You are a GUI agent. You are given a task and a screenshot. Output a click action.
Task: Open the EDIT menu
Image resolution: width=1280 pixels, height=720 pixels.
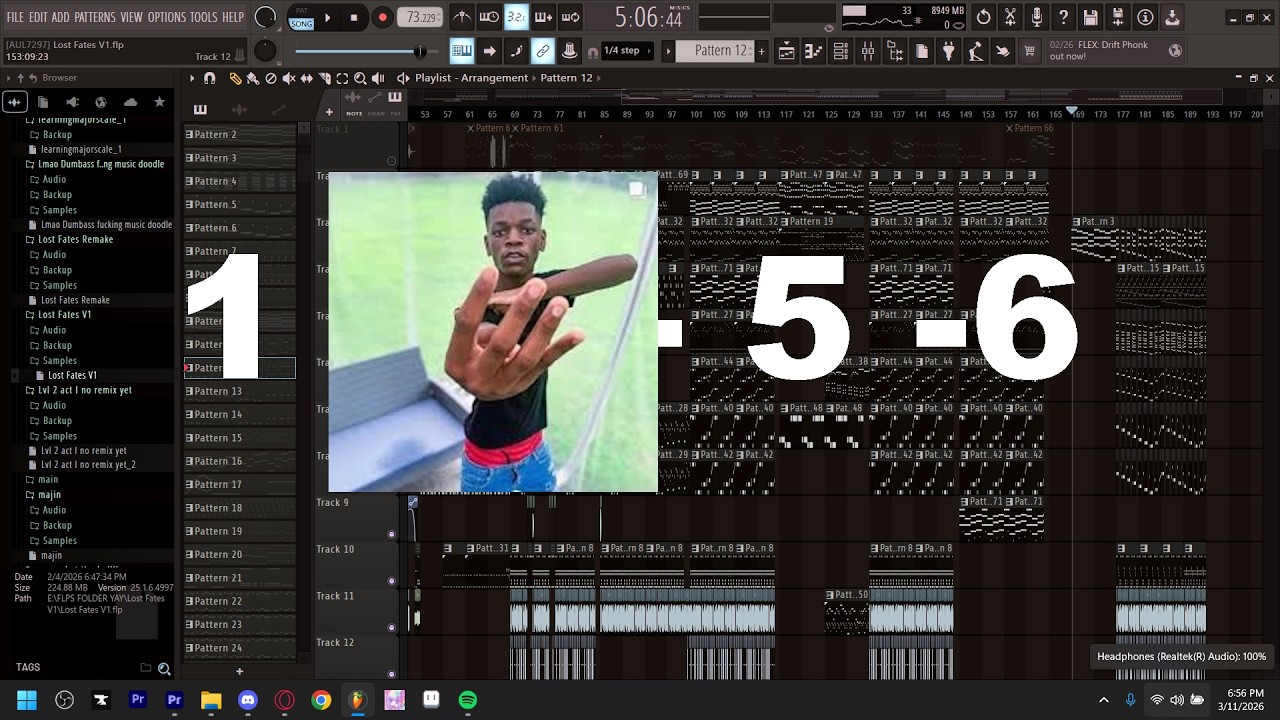point(38,18)
